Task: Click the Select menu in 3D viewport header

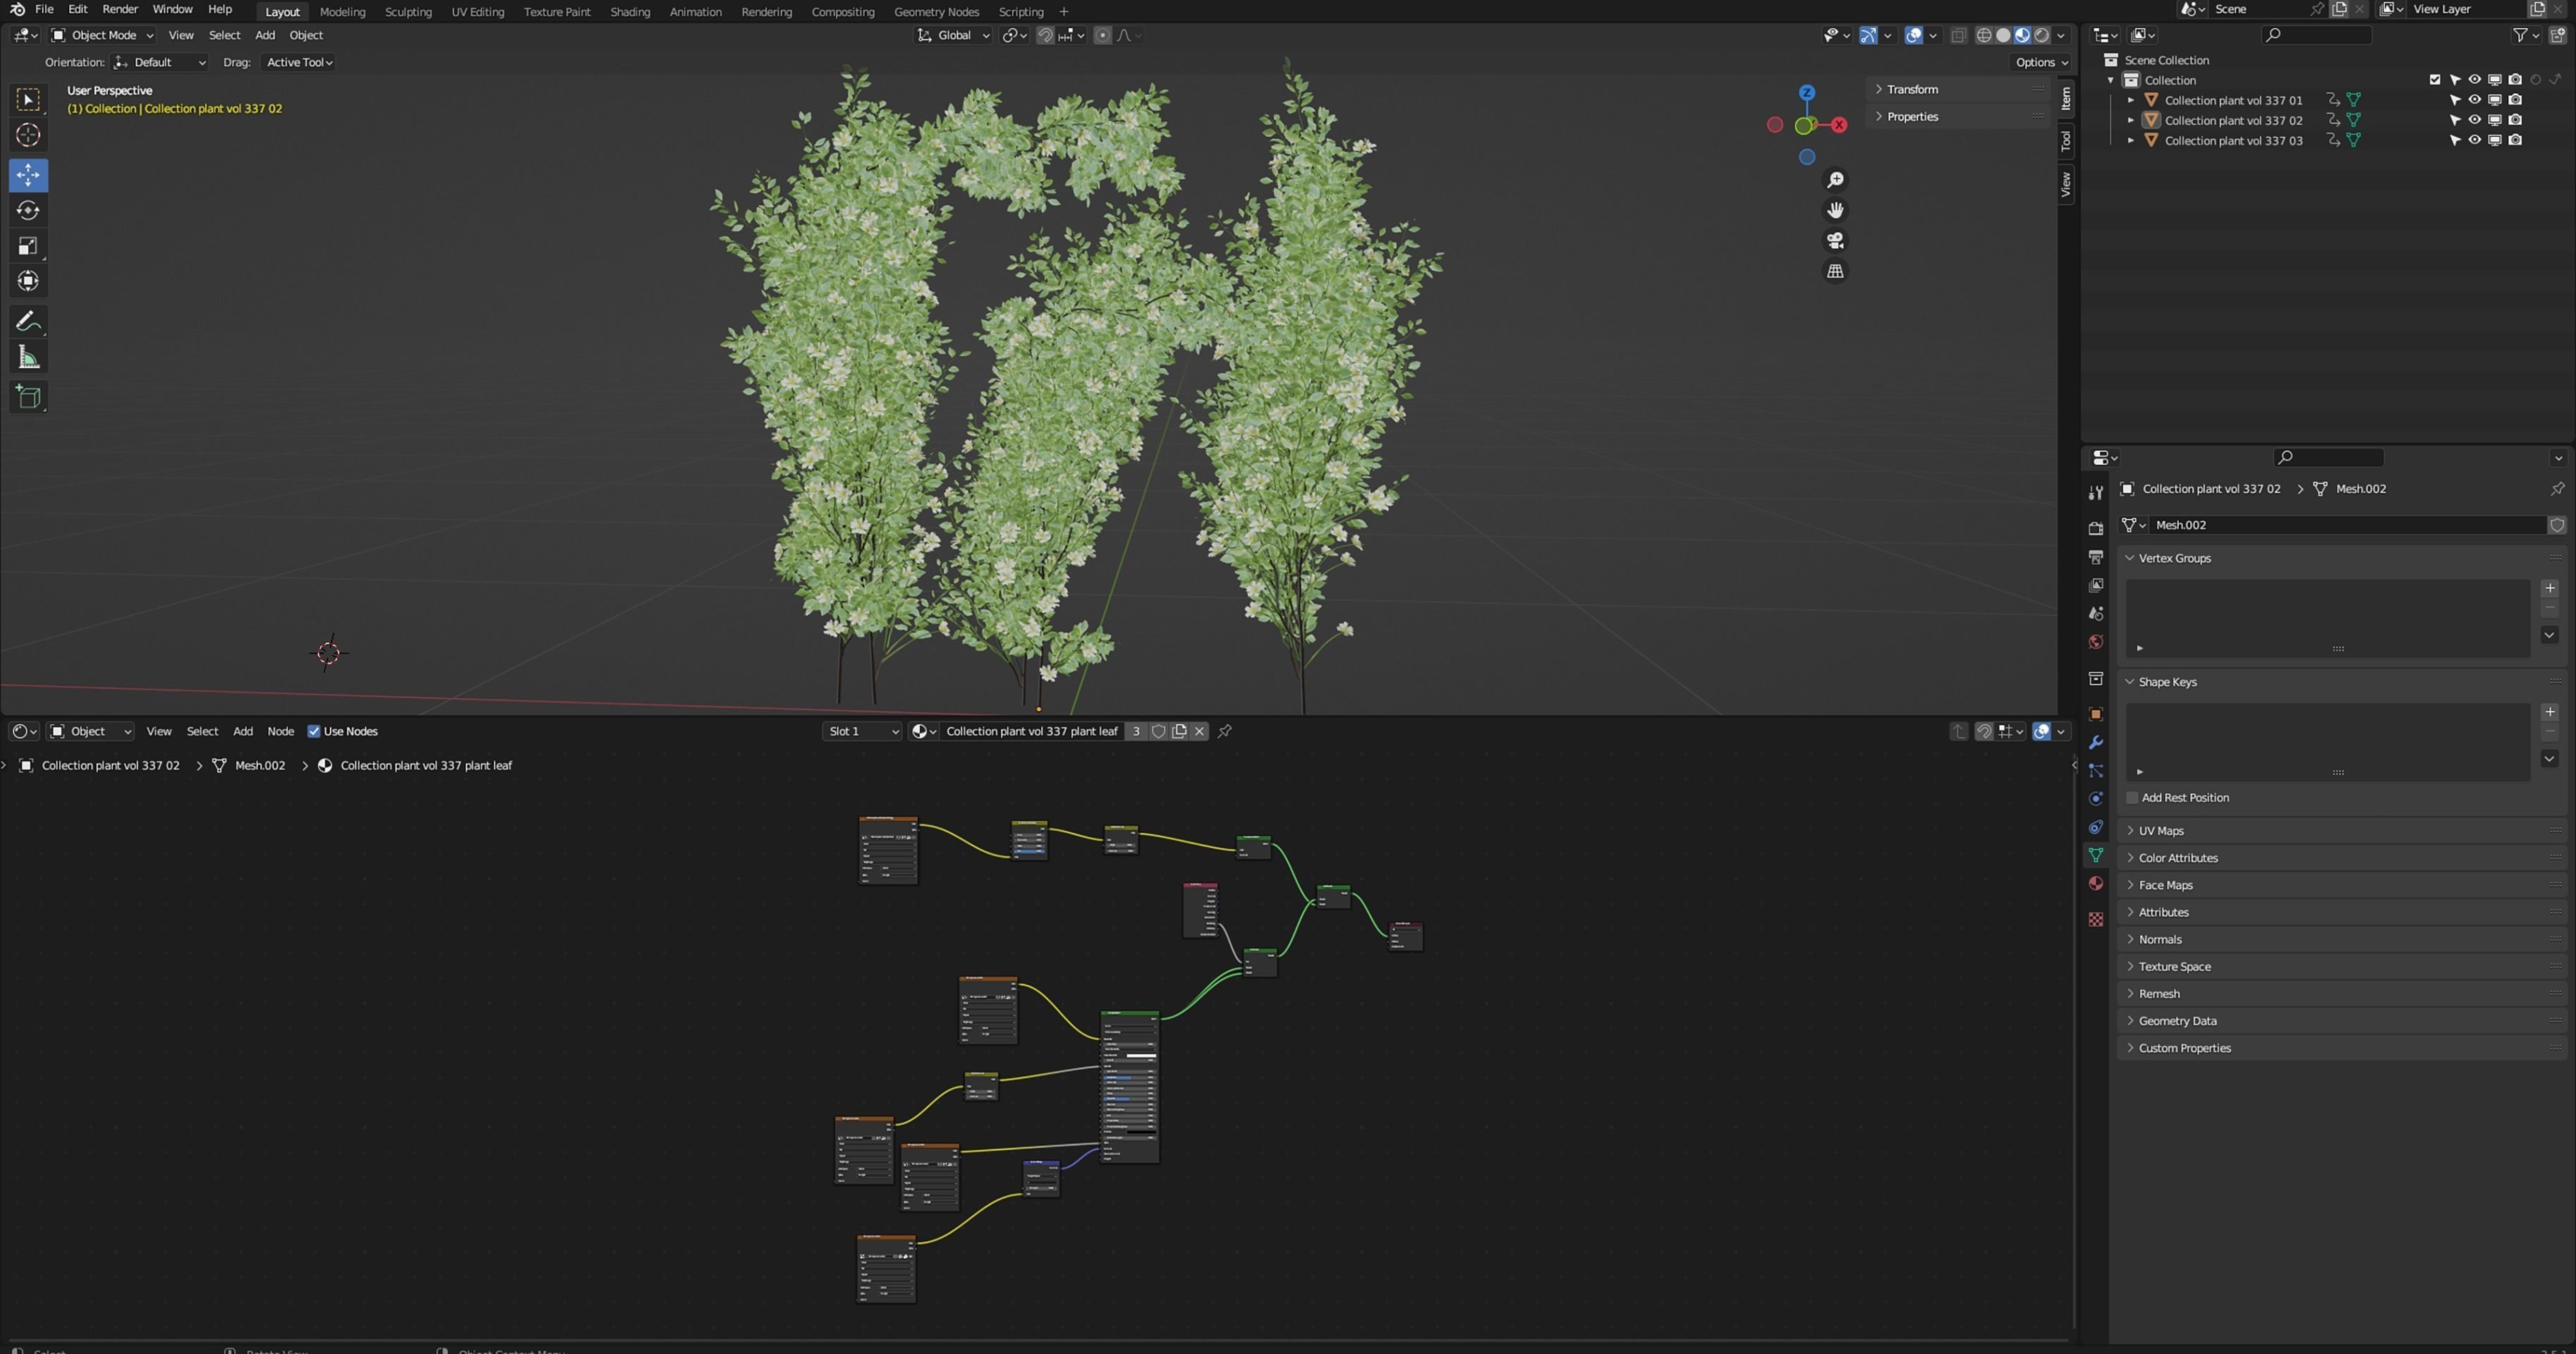Action: point(224,35)
